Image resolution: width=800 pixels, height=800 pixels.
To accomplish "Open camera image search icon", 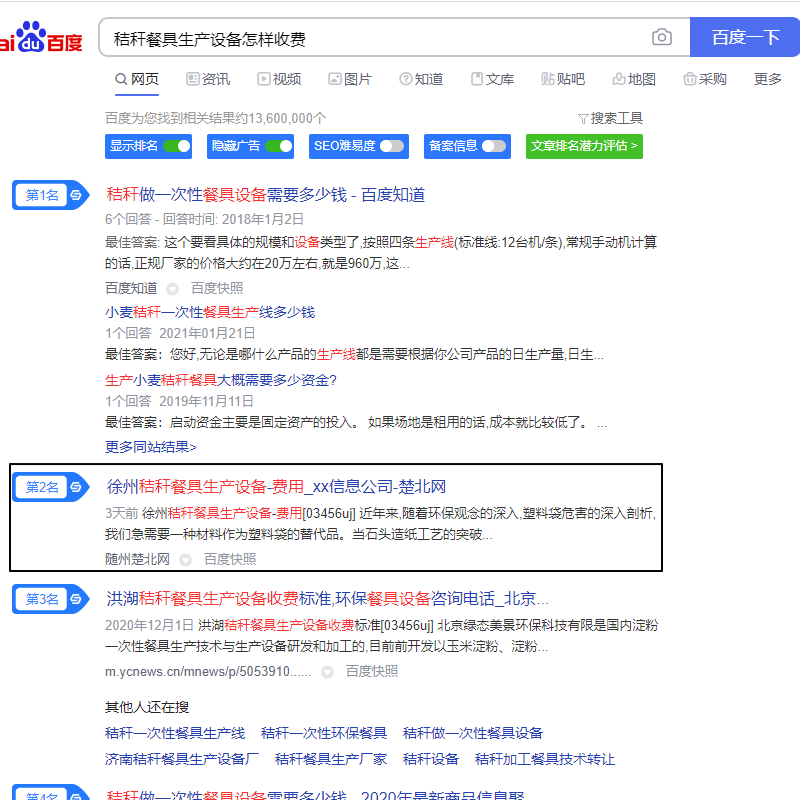I will 662,37.
